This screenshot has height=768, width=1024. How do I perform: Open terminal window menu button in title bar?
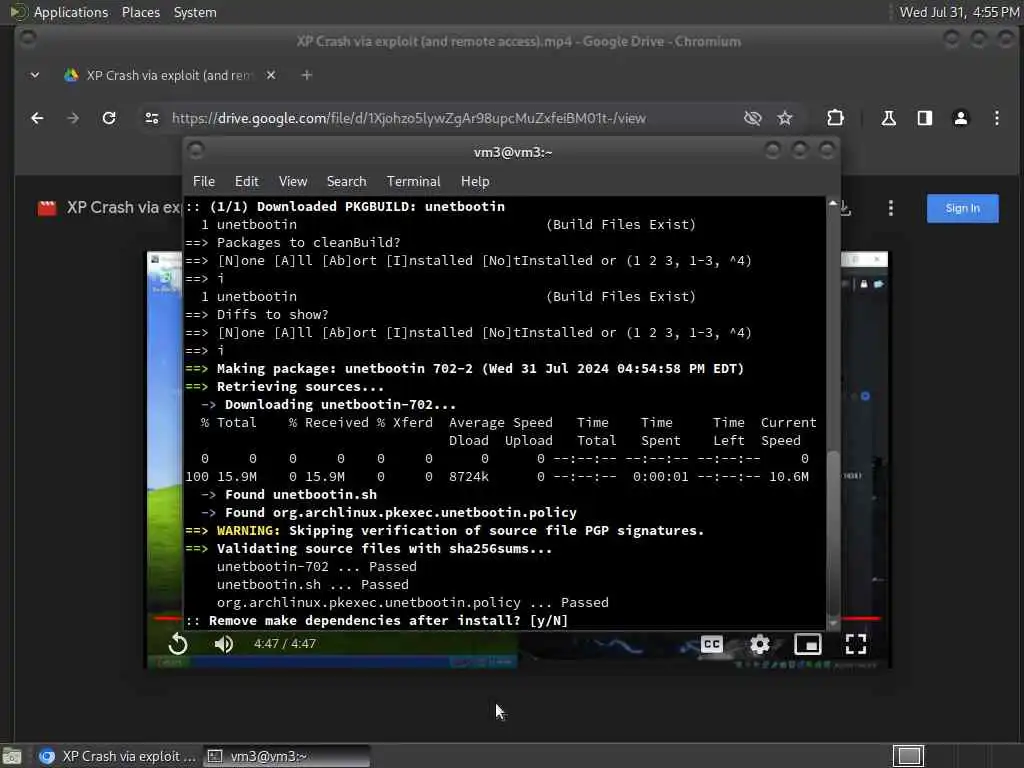[x=196, y=151]
